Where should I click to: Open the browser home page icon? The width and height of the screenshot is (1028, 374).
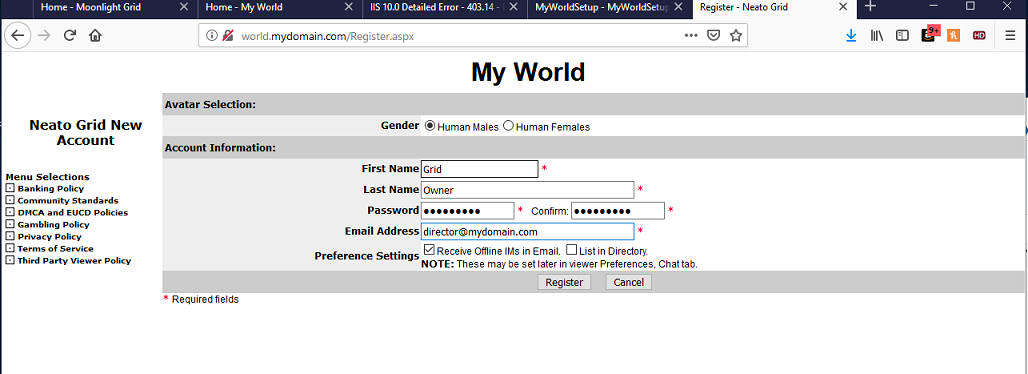click(x=95, y=35)
